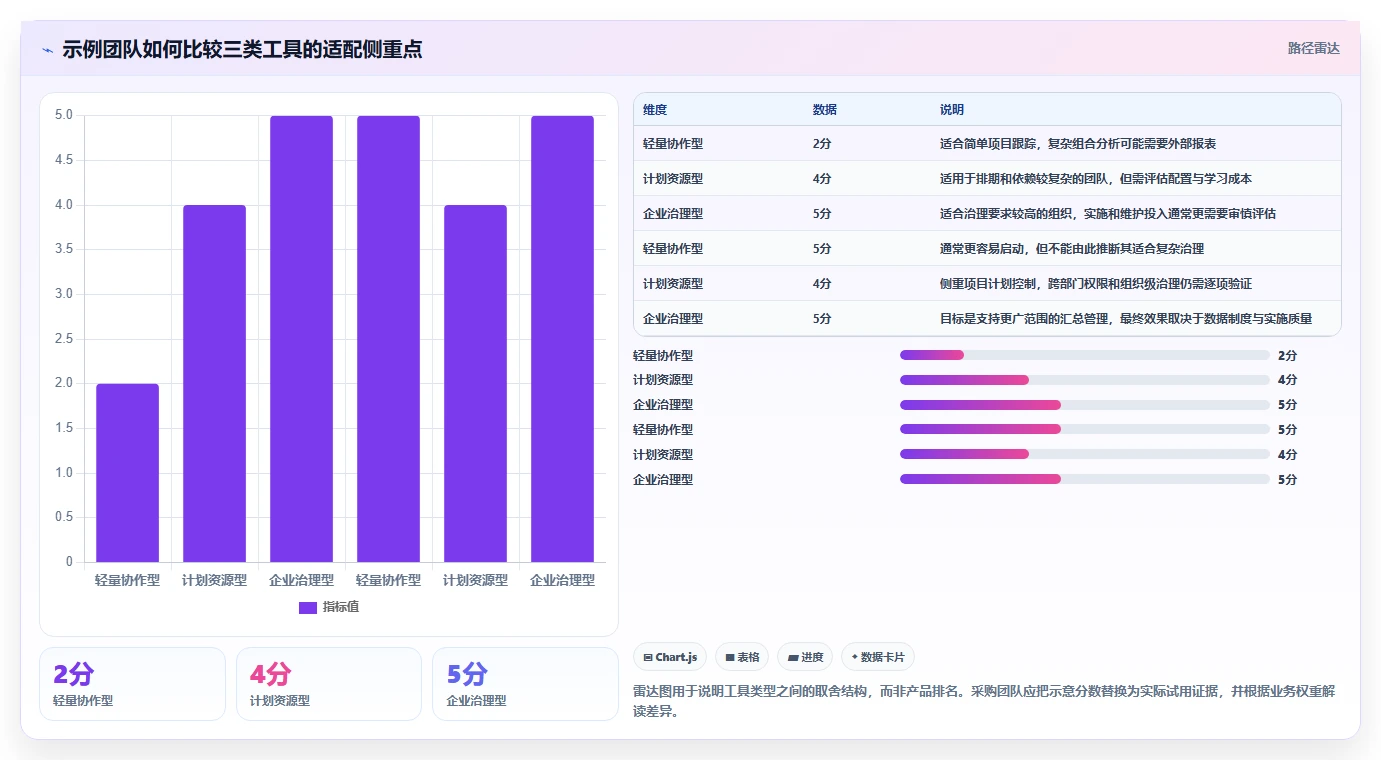Screen dimensions: 1381x760
Task: Open the 5分 企业治理型 data card
Action: (525, 684)
